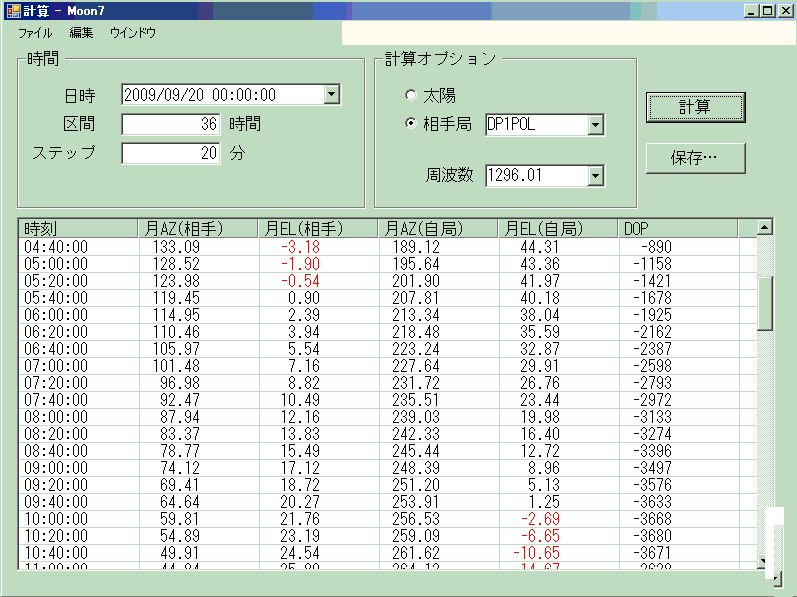Click the 時刻 column header

click(x=78, y=229)
